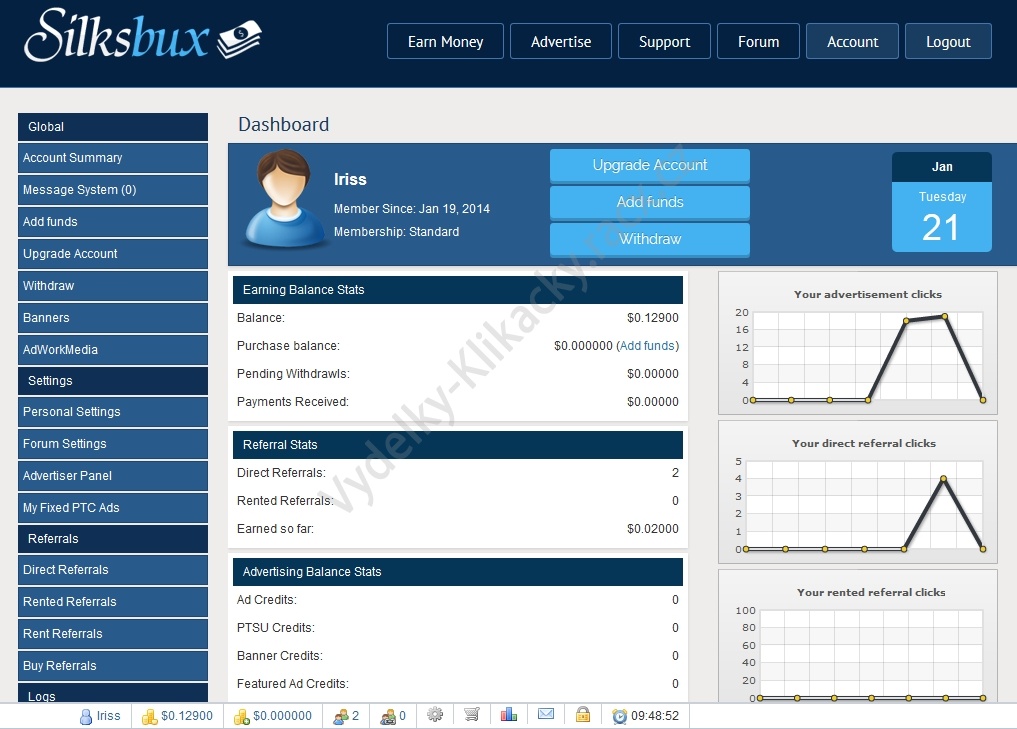The image size is (1017, 729).
Task: Click the Add funds link beside Purchase balance
Action: (647, 346)
